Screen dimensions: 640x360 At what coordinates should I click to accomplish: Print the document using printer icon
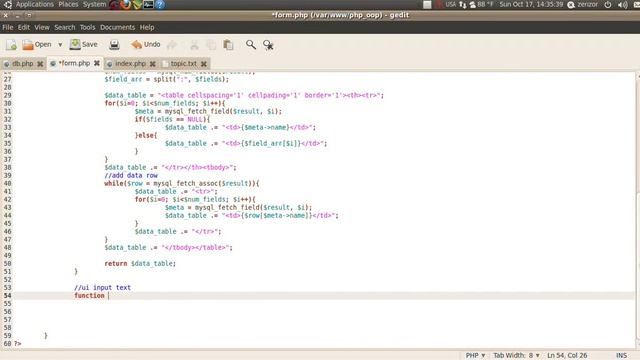click(114, 44)
